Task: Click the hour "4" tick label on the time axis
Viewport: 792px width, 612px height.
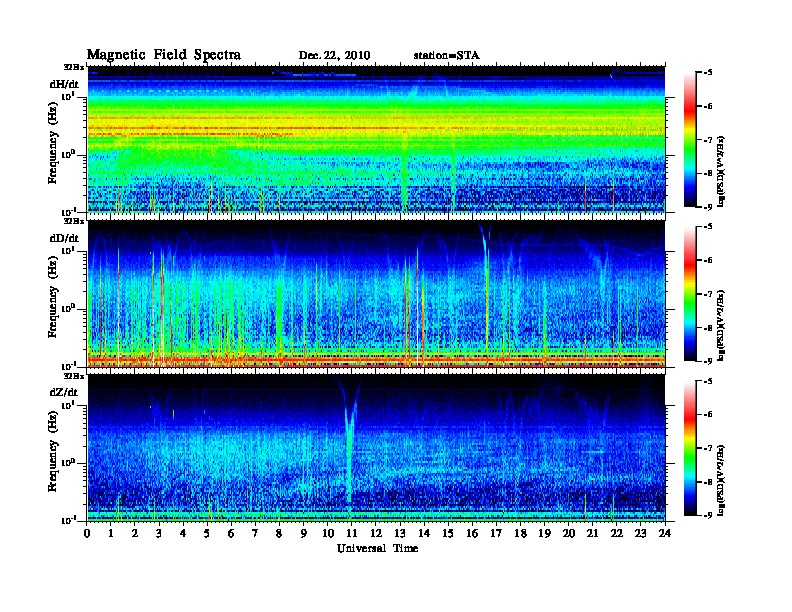Action: 183,533
